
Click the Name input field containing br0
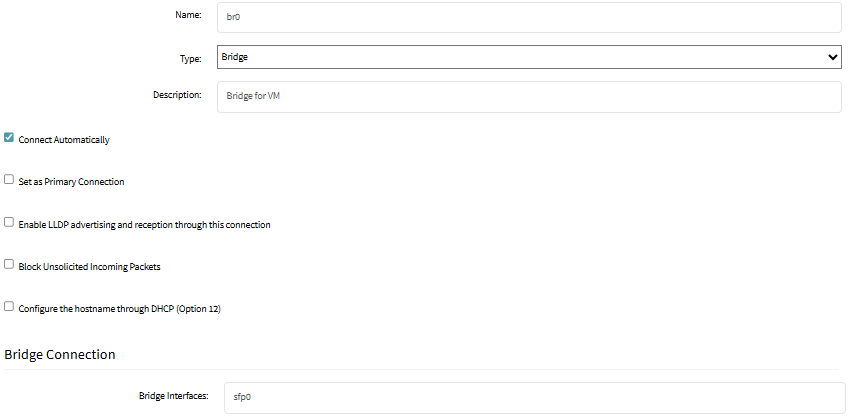(x=529, y=17)
